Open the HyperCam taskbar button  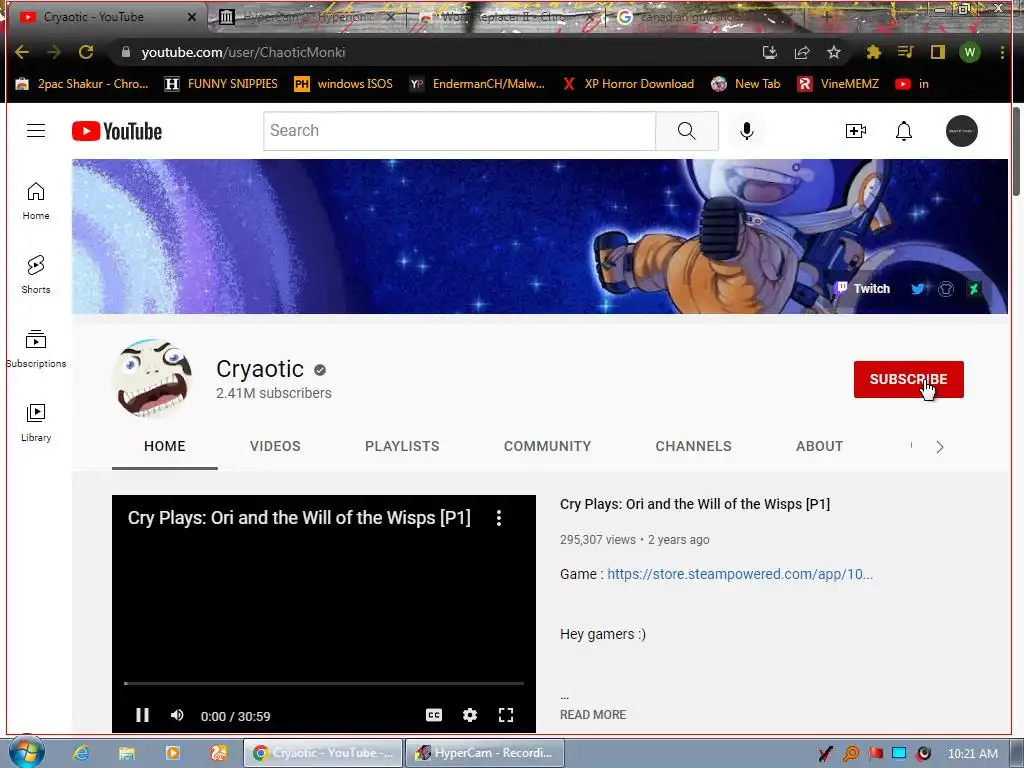point(485,753)
